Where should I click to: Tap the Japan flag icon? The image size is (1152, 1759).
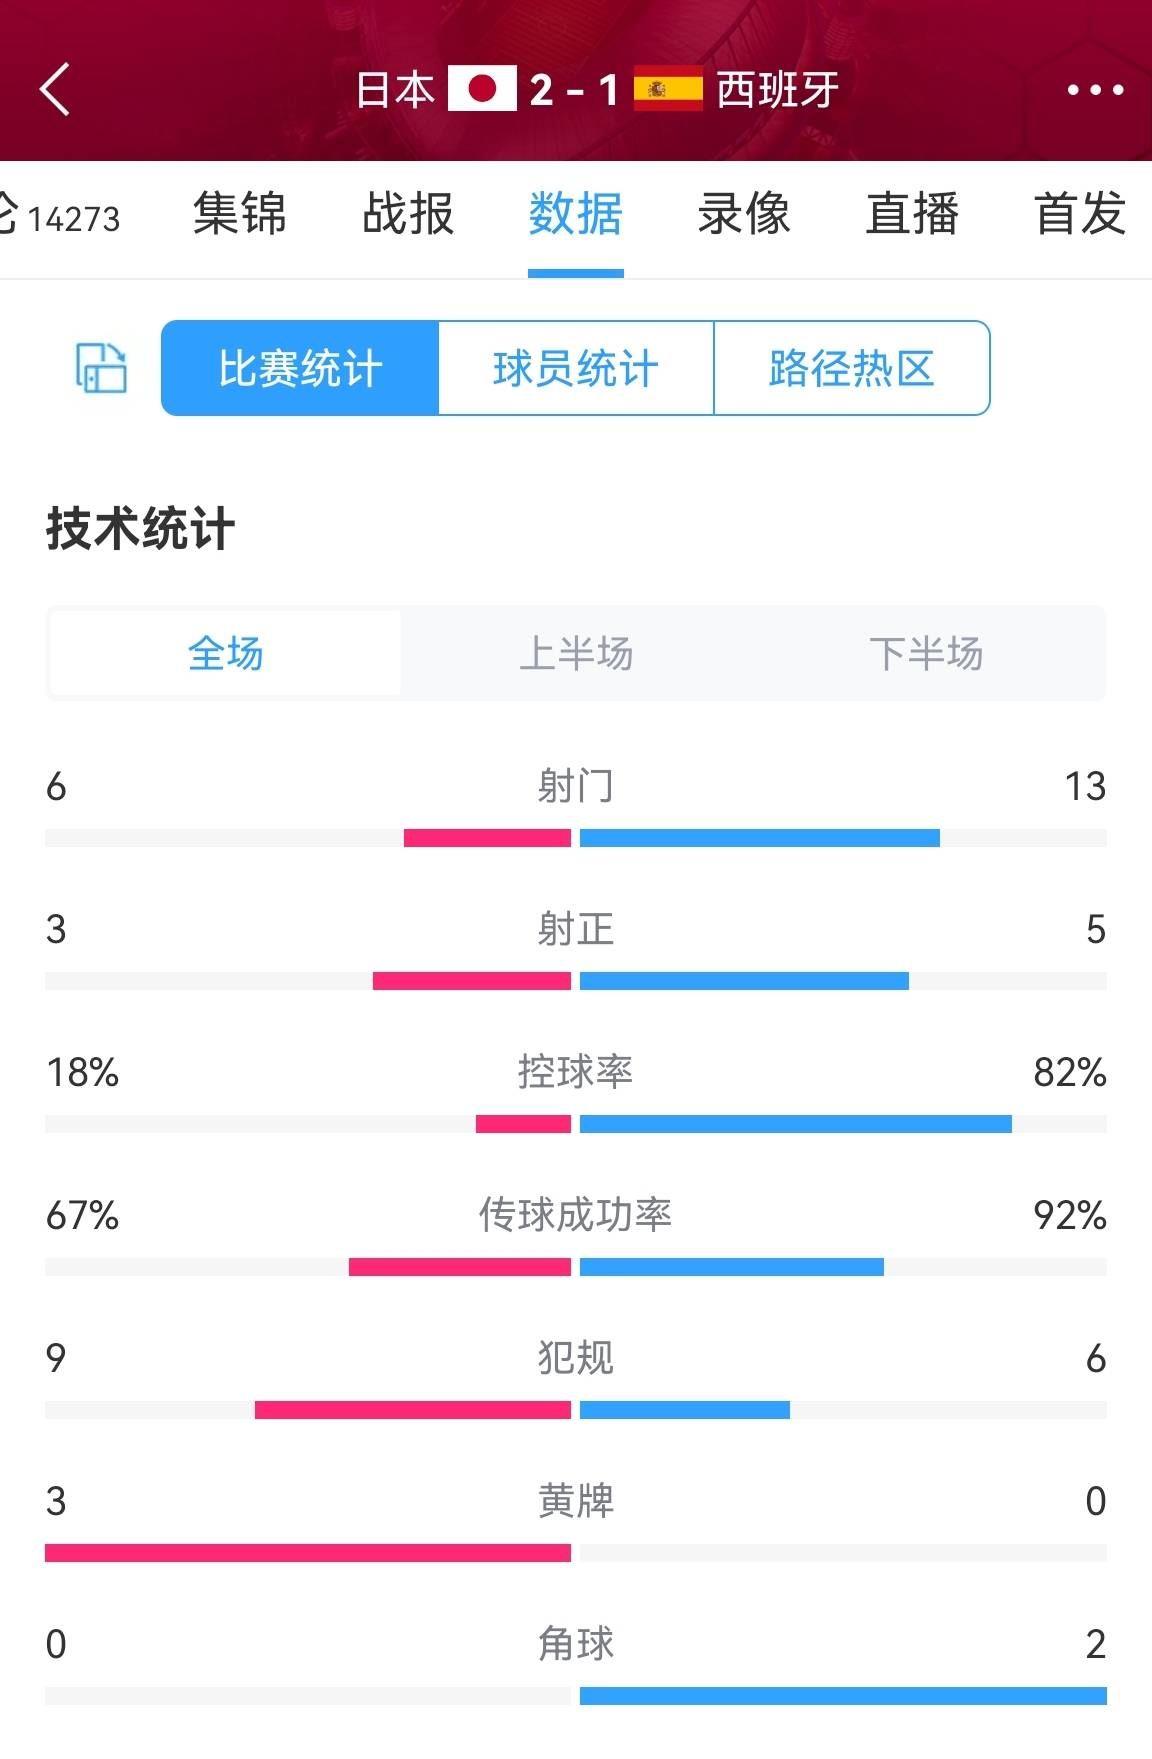pos(482,89)
